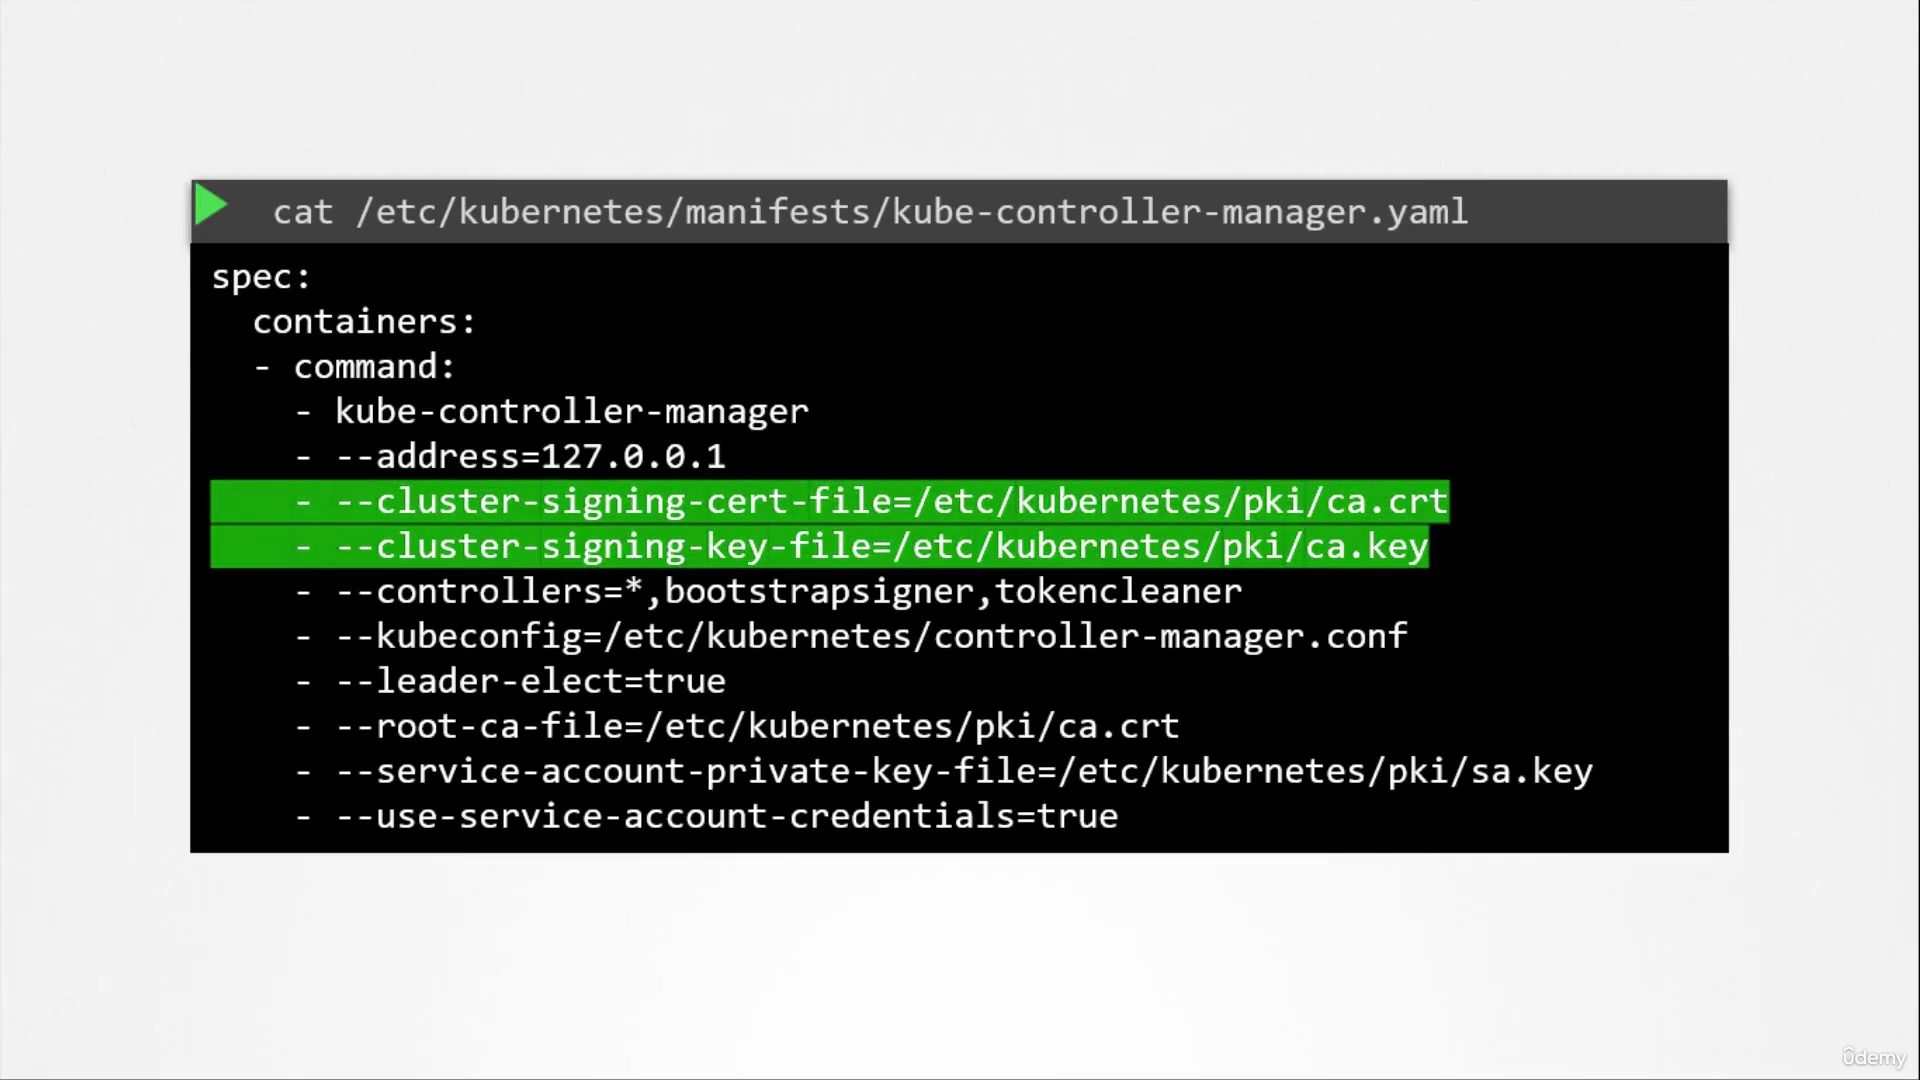Click the cat command header text
This screenshot has height=1080, width=1920.
(870, 212)
